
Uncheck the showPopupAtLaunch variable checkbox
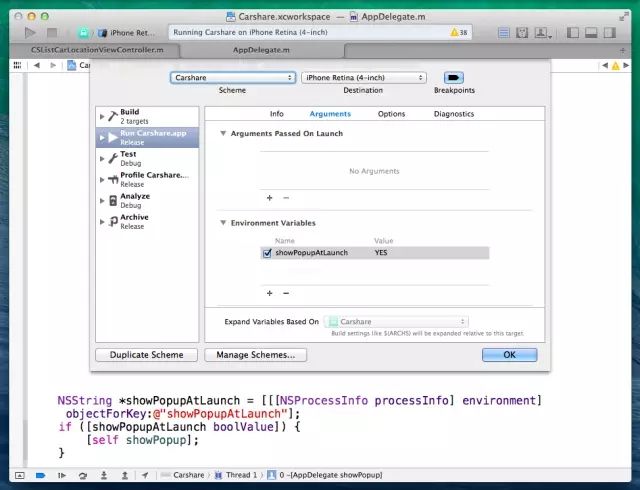[x=267, y=253]
